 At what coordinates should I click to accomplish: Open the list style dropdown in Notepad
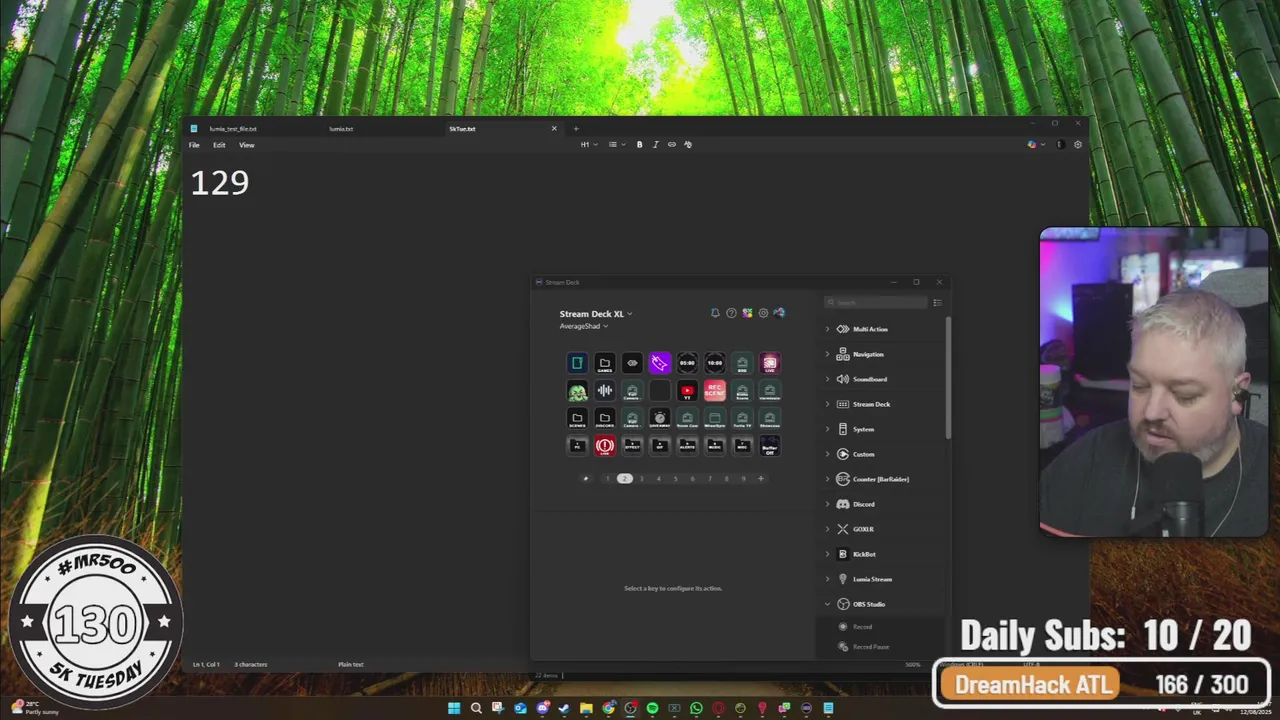(x=616, y=144)
